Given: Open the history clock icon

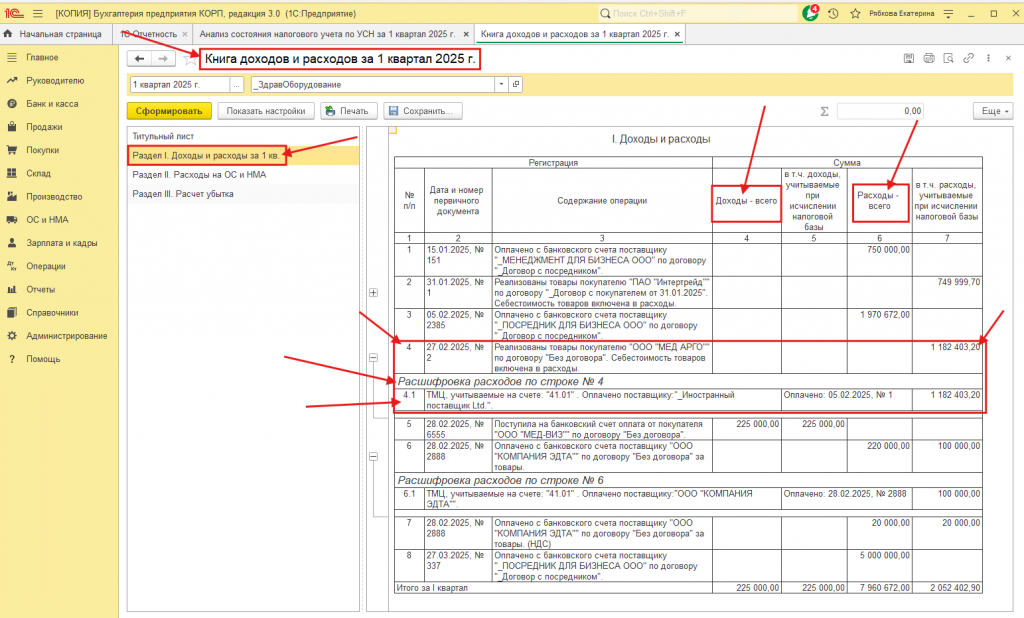Looking at the screenshot, I should [x=833, y=13].
